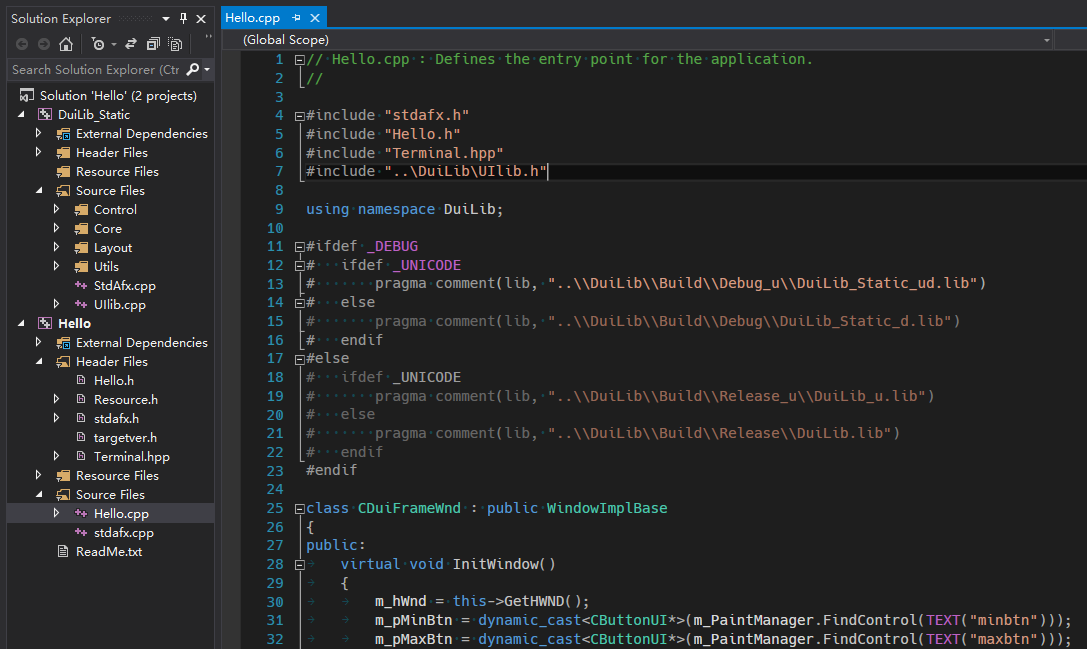Select Hello.cpp in Solution Explorer tree
Screen dimensions: 1087x649
pyautogui.click(x=121, y=513)
